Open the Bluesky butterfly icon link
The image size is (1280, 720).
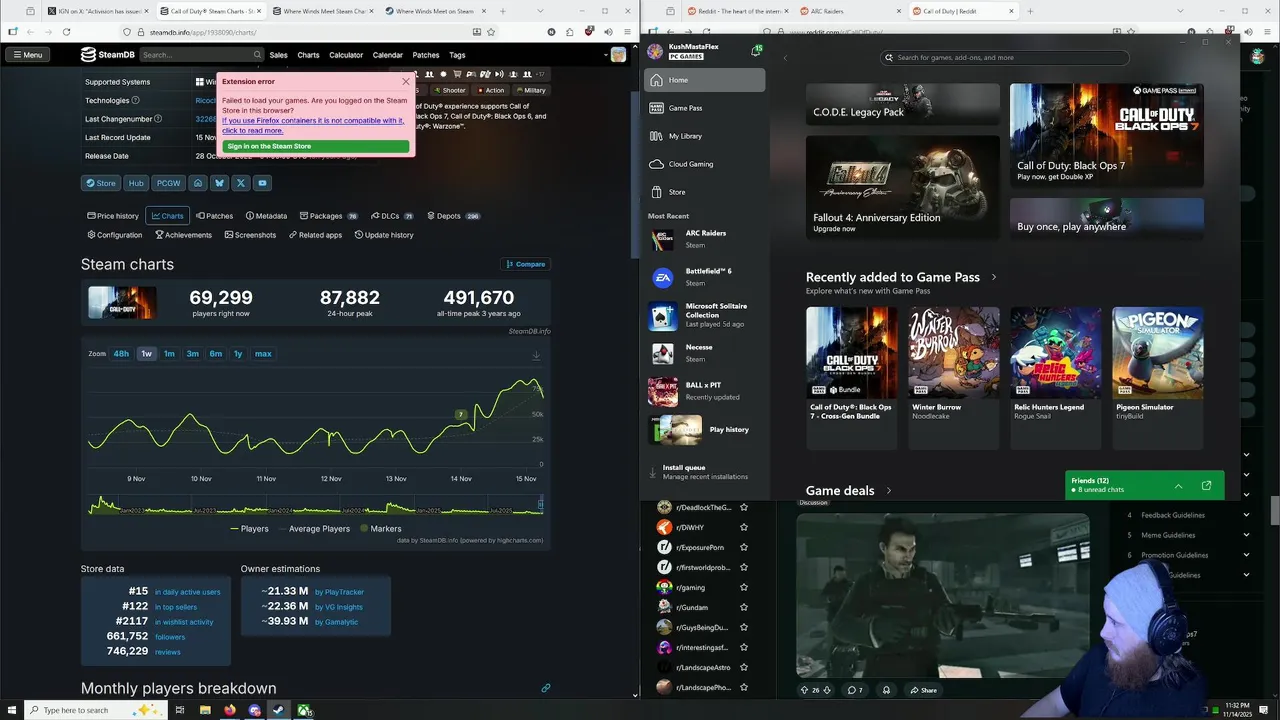pos(219,183)
